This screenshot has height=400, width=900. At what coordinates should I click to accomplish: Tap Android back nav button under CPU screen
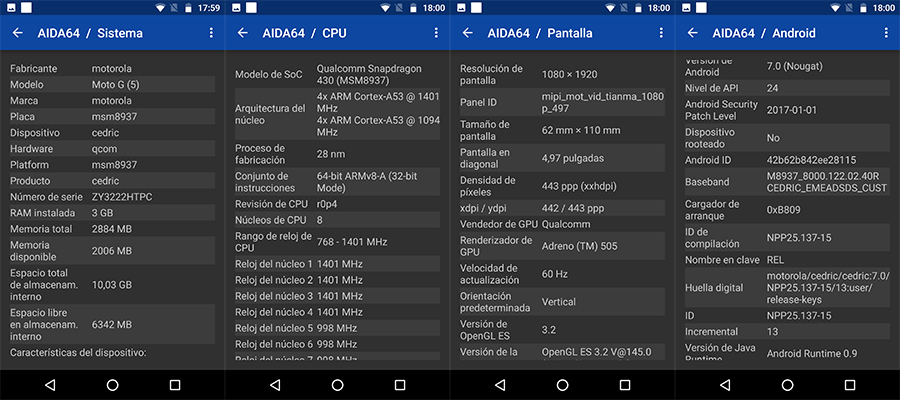click(275, 385)
